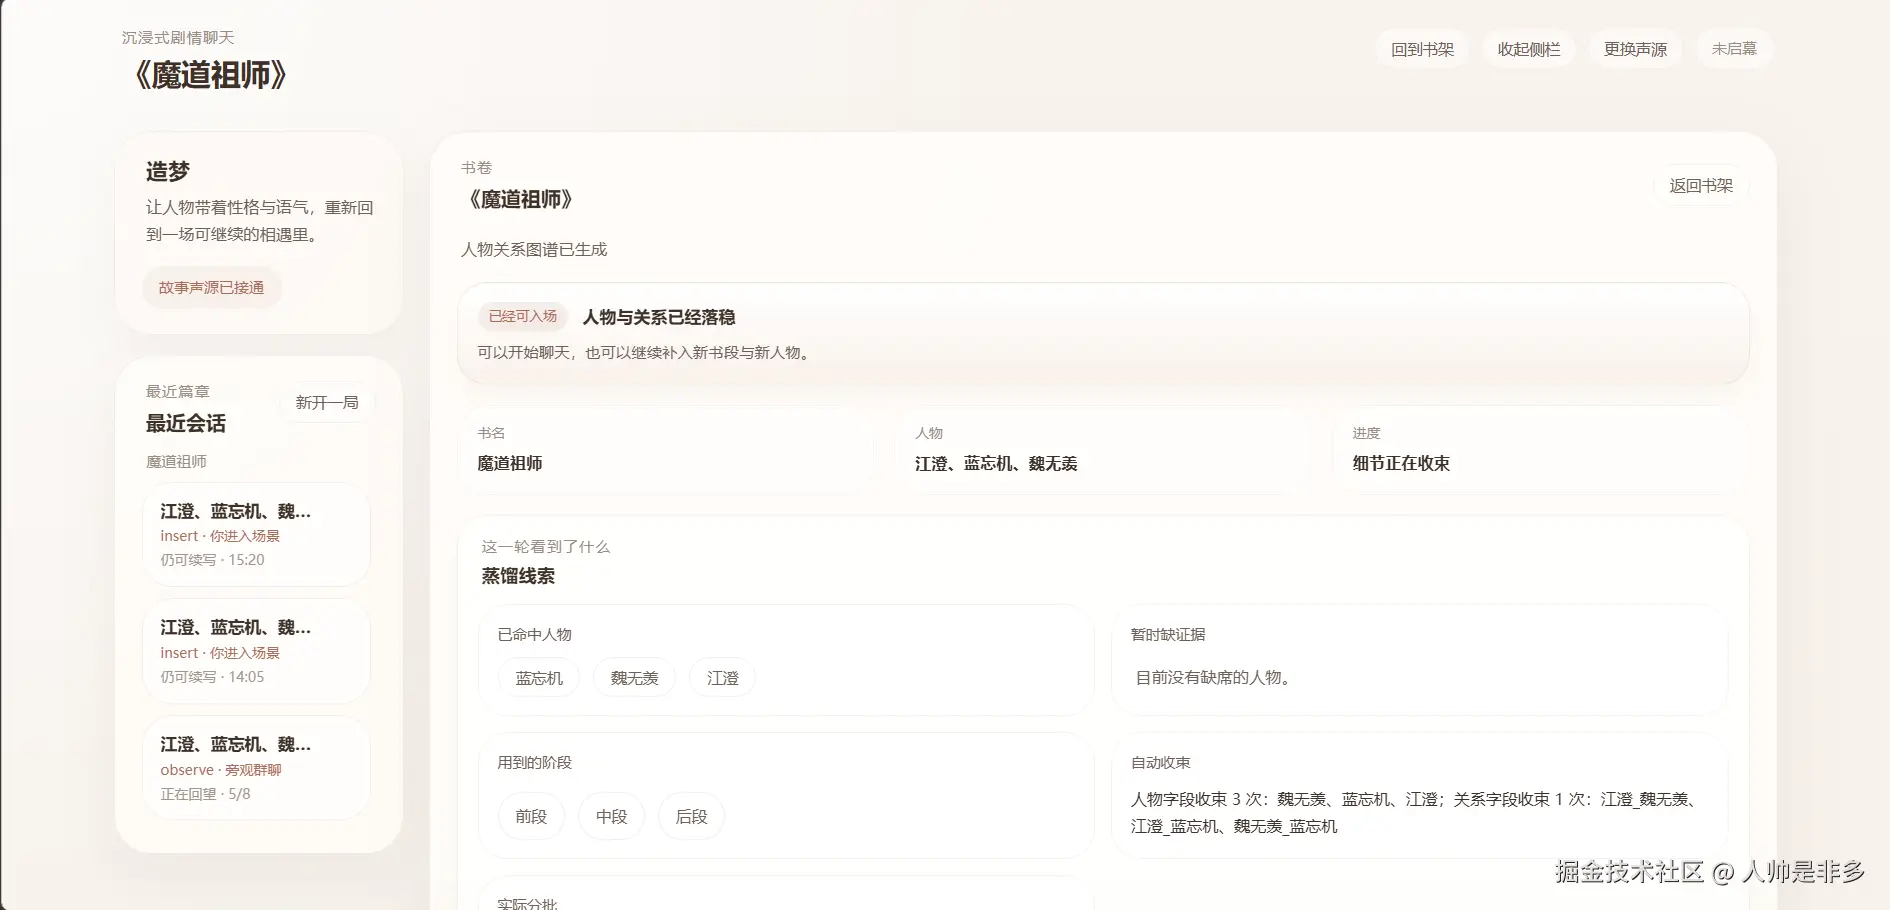
Task: Click the 《魔道祖师》 title under 书卷
Action: [x=520, y=200]
